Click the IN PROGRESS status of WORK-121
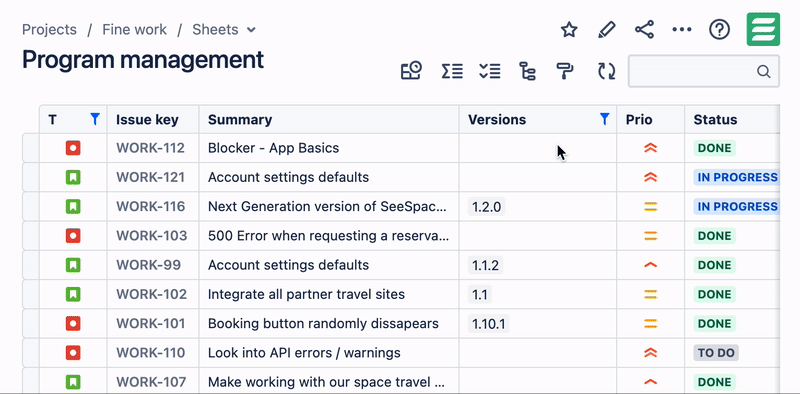 737,177
